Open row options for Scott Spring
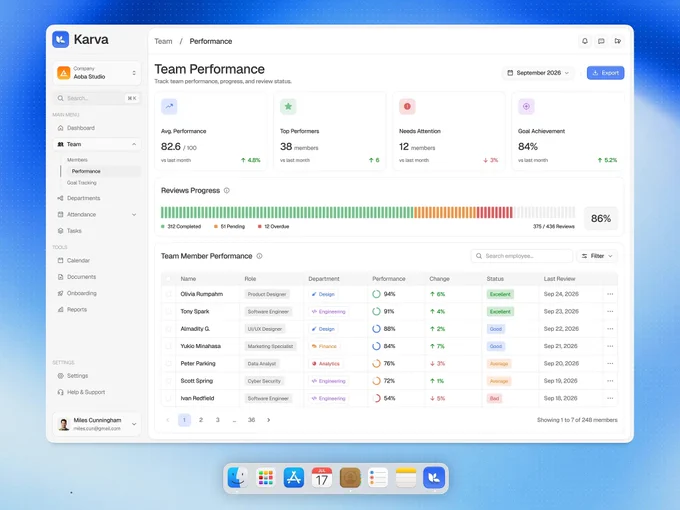The height and width of the screenshot is (510, 680). (x=610, y=381)
